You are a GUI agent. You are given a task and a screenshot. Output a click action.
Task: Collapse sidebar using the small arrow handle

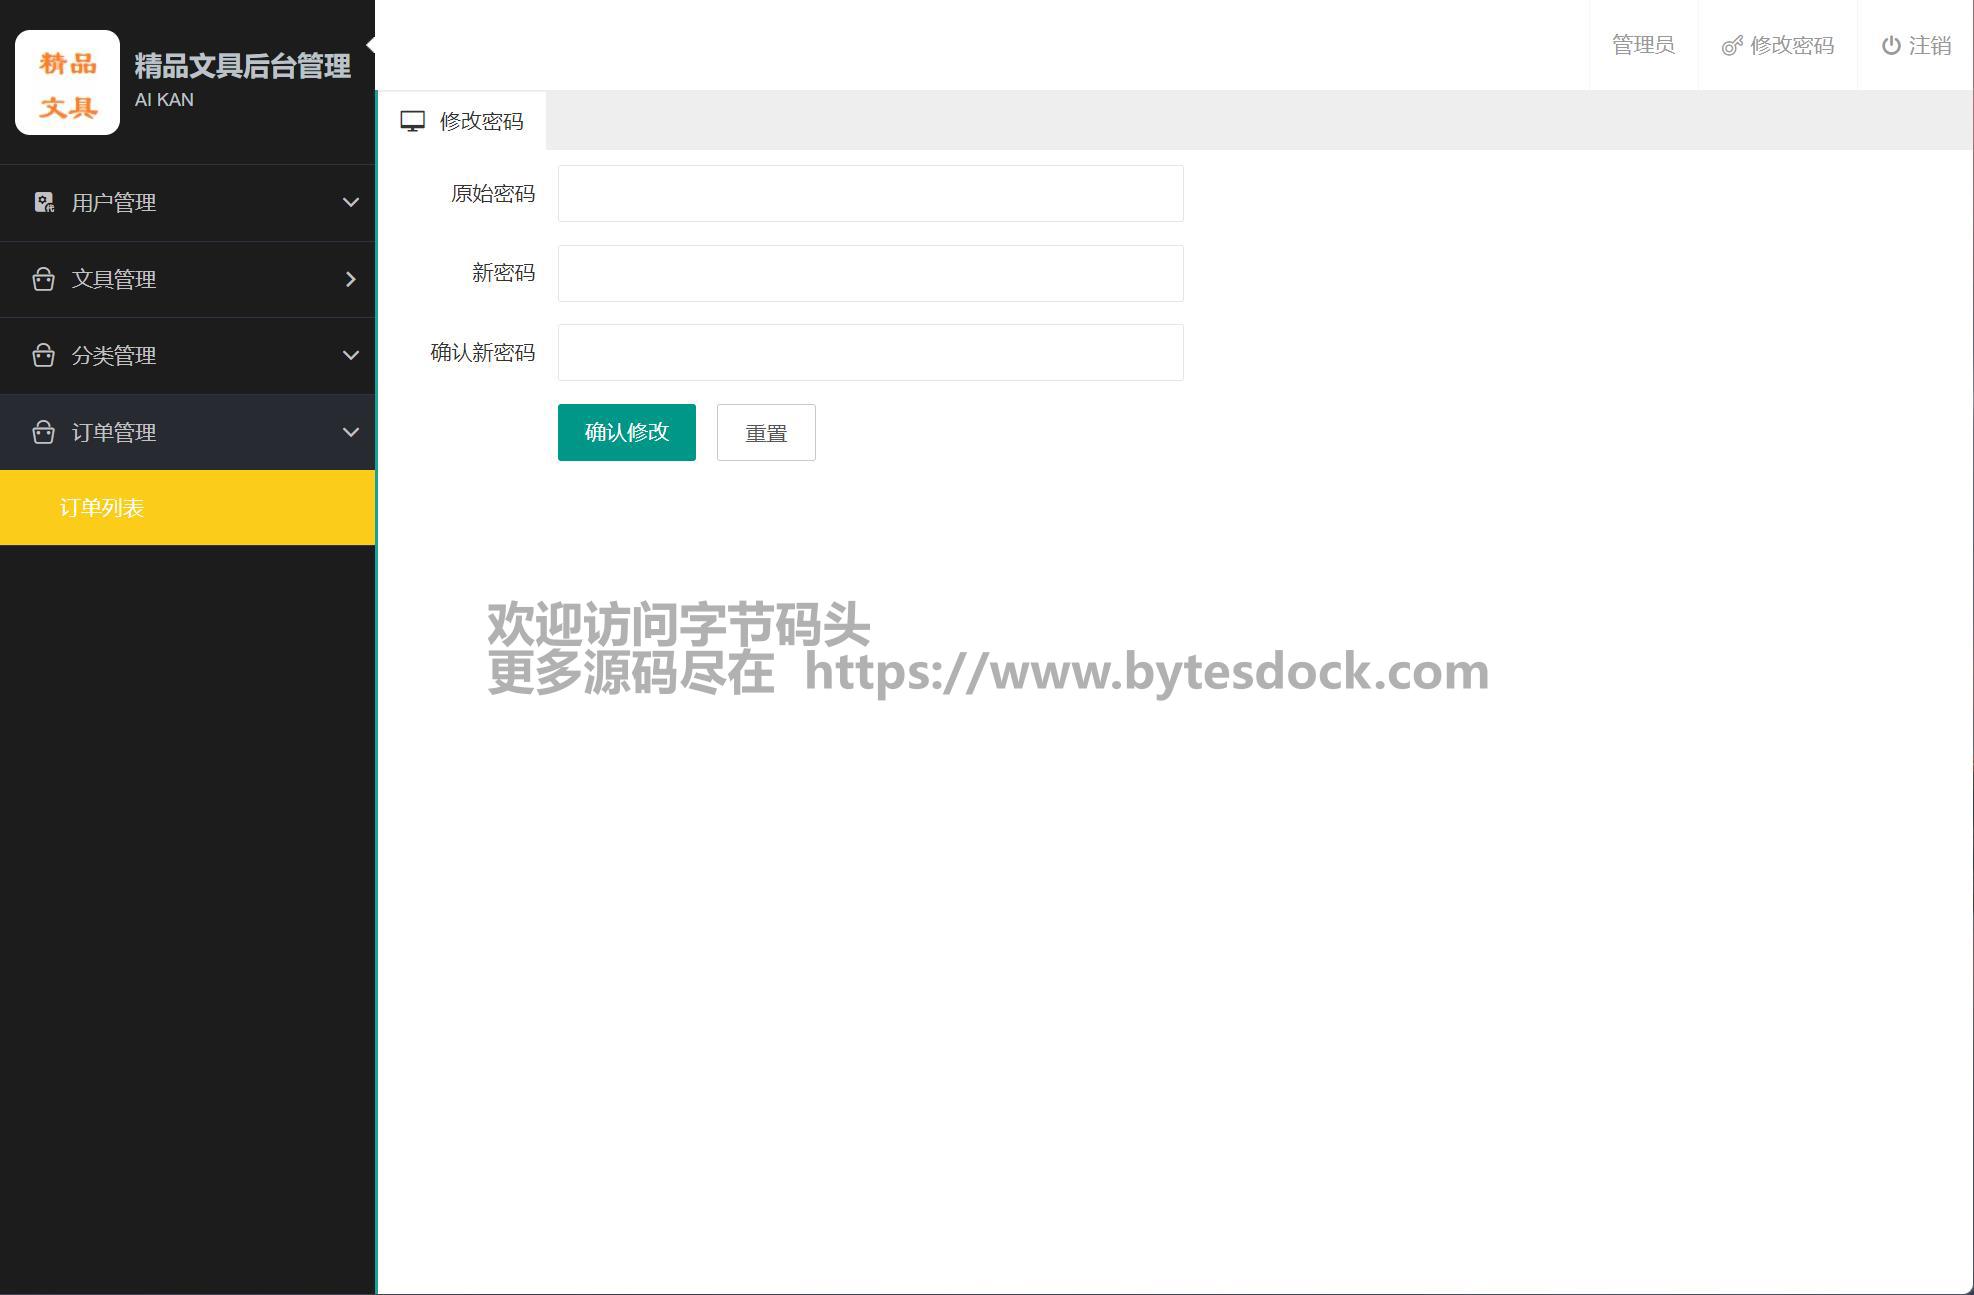click(x=371, y=44)
